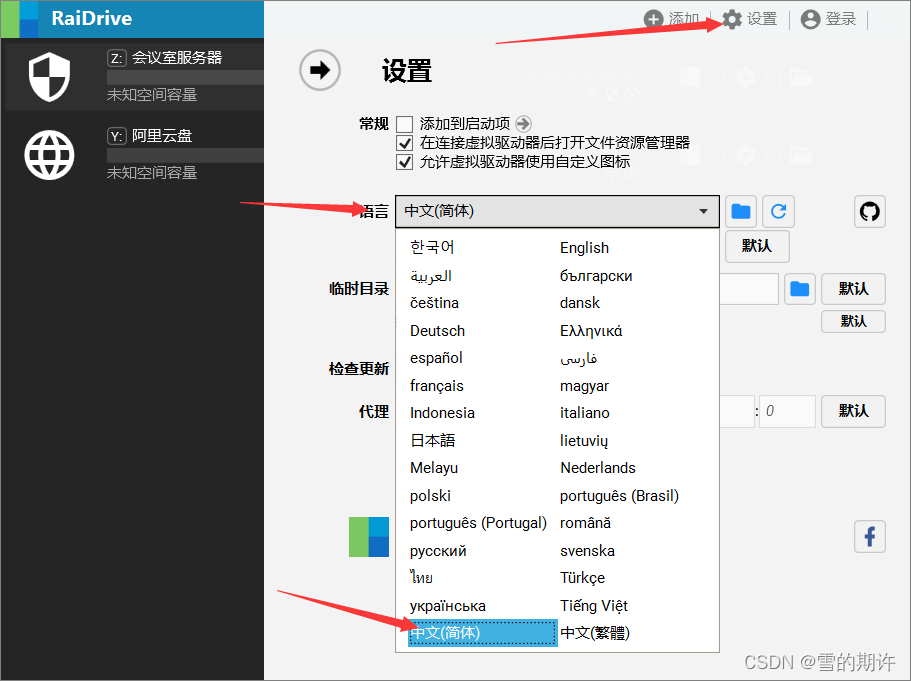Toggle open file explorer after connecting checkbox

click(404, 143)
